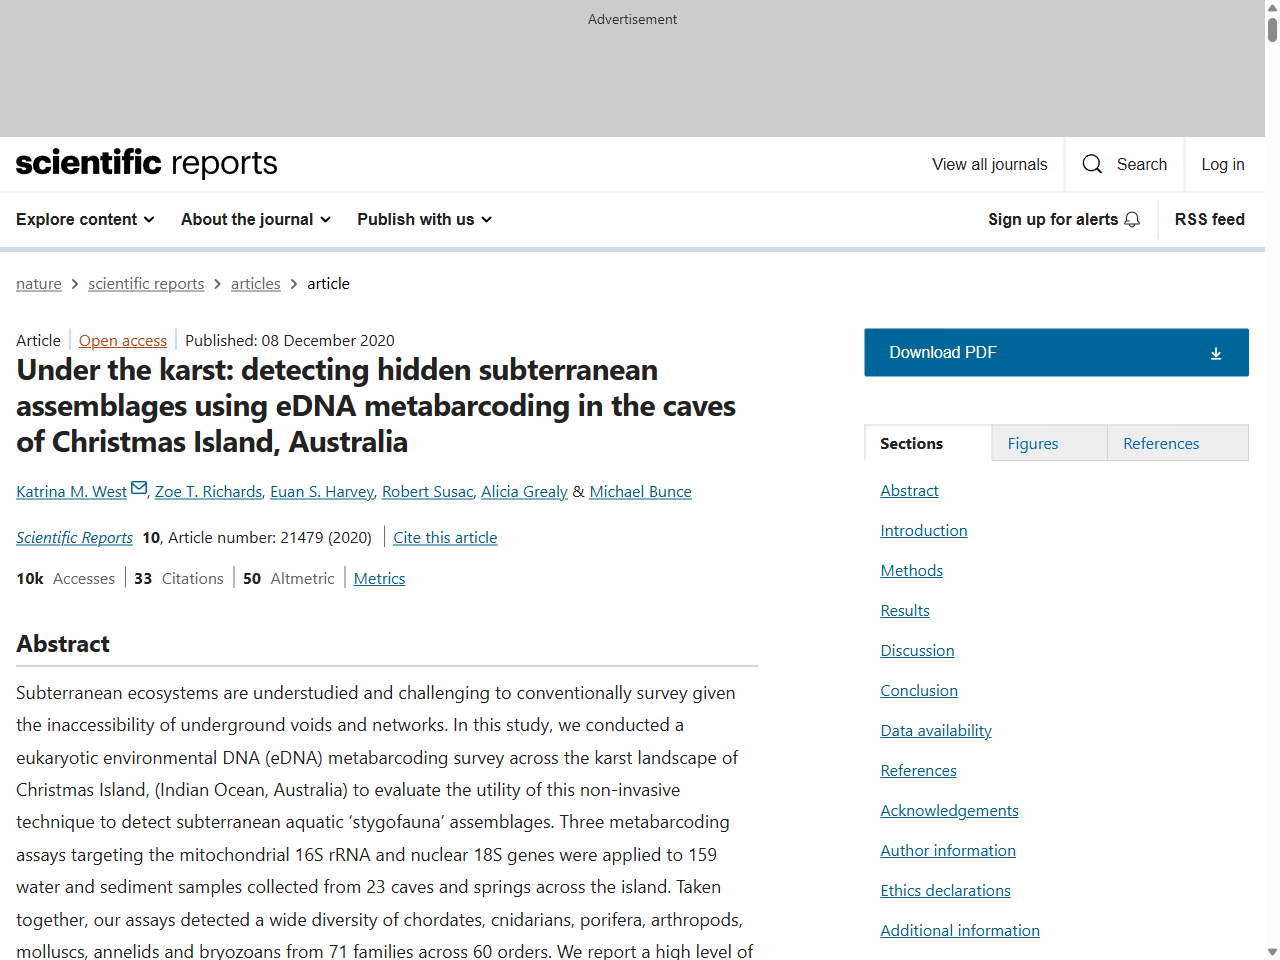Click the italic Scientific Reports journal link
The width and height of the screenshot is (1280, 960).
click(74, 538)
